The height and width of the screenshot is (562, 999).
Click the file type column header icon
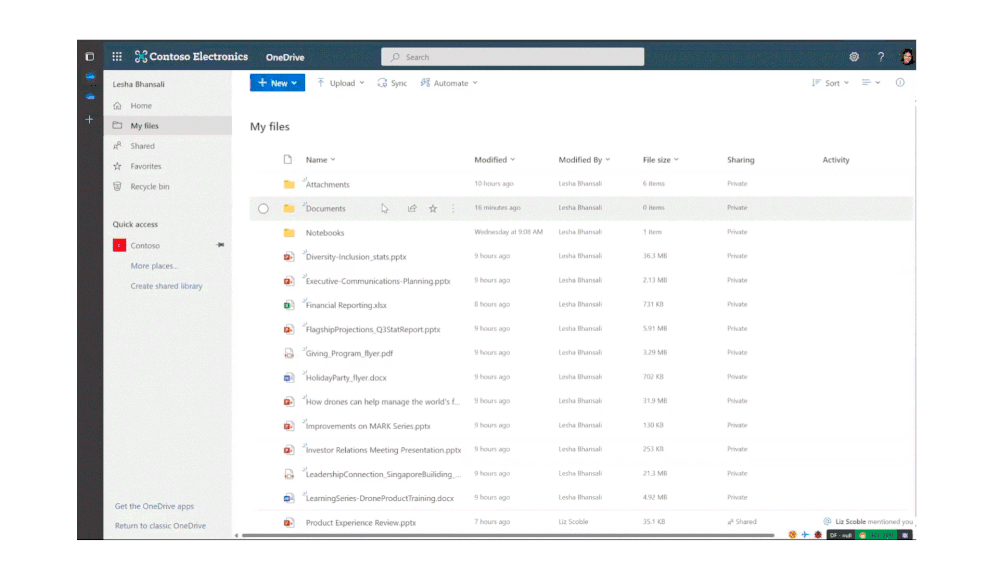tap(288, 159)
